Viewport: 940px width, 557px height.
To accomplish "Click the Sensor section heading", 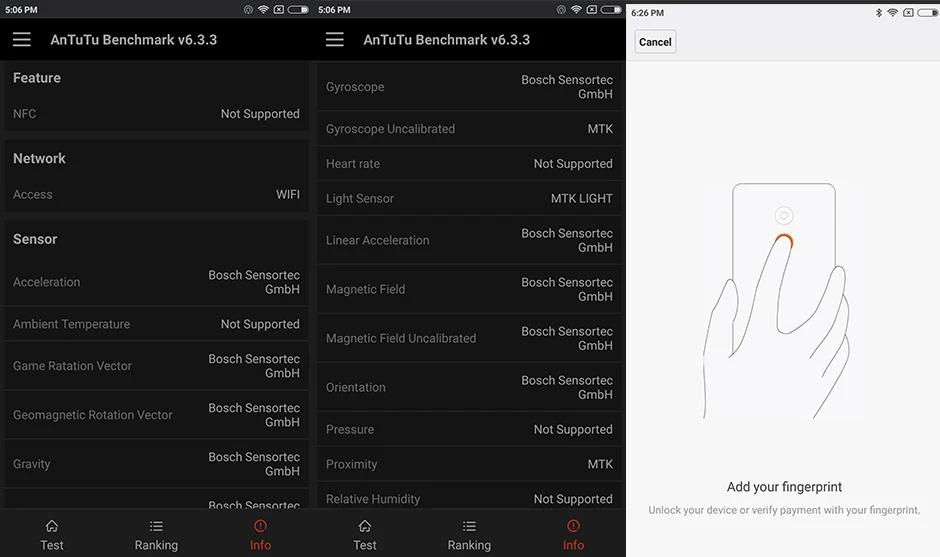I will coord(35,239).
